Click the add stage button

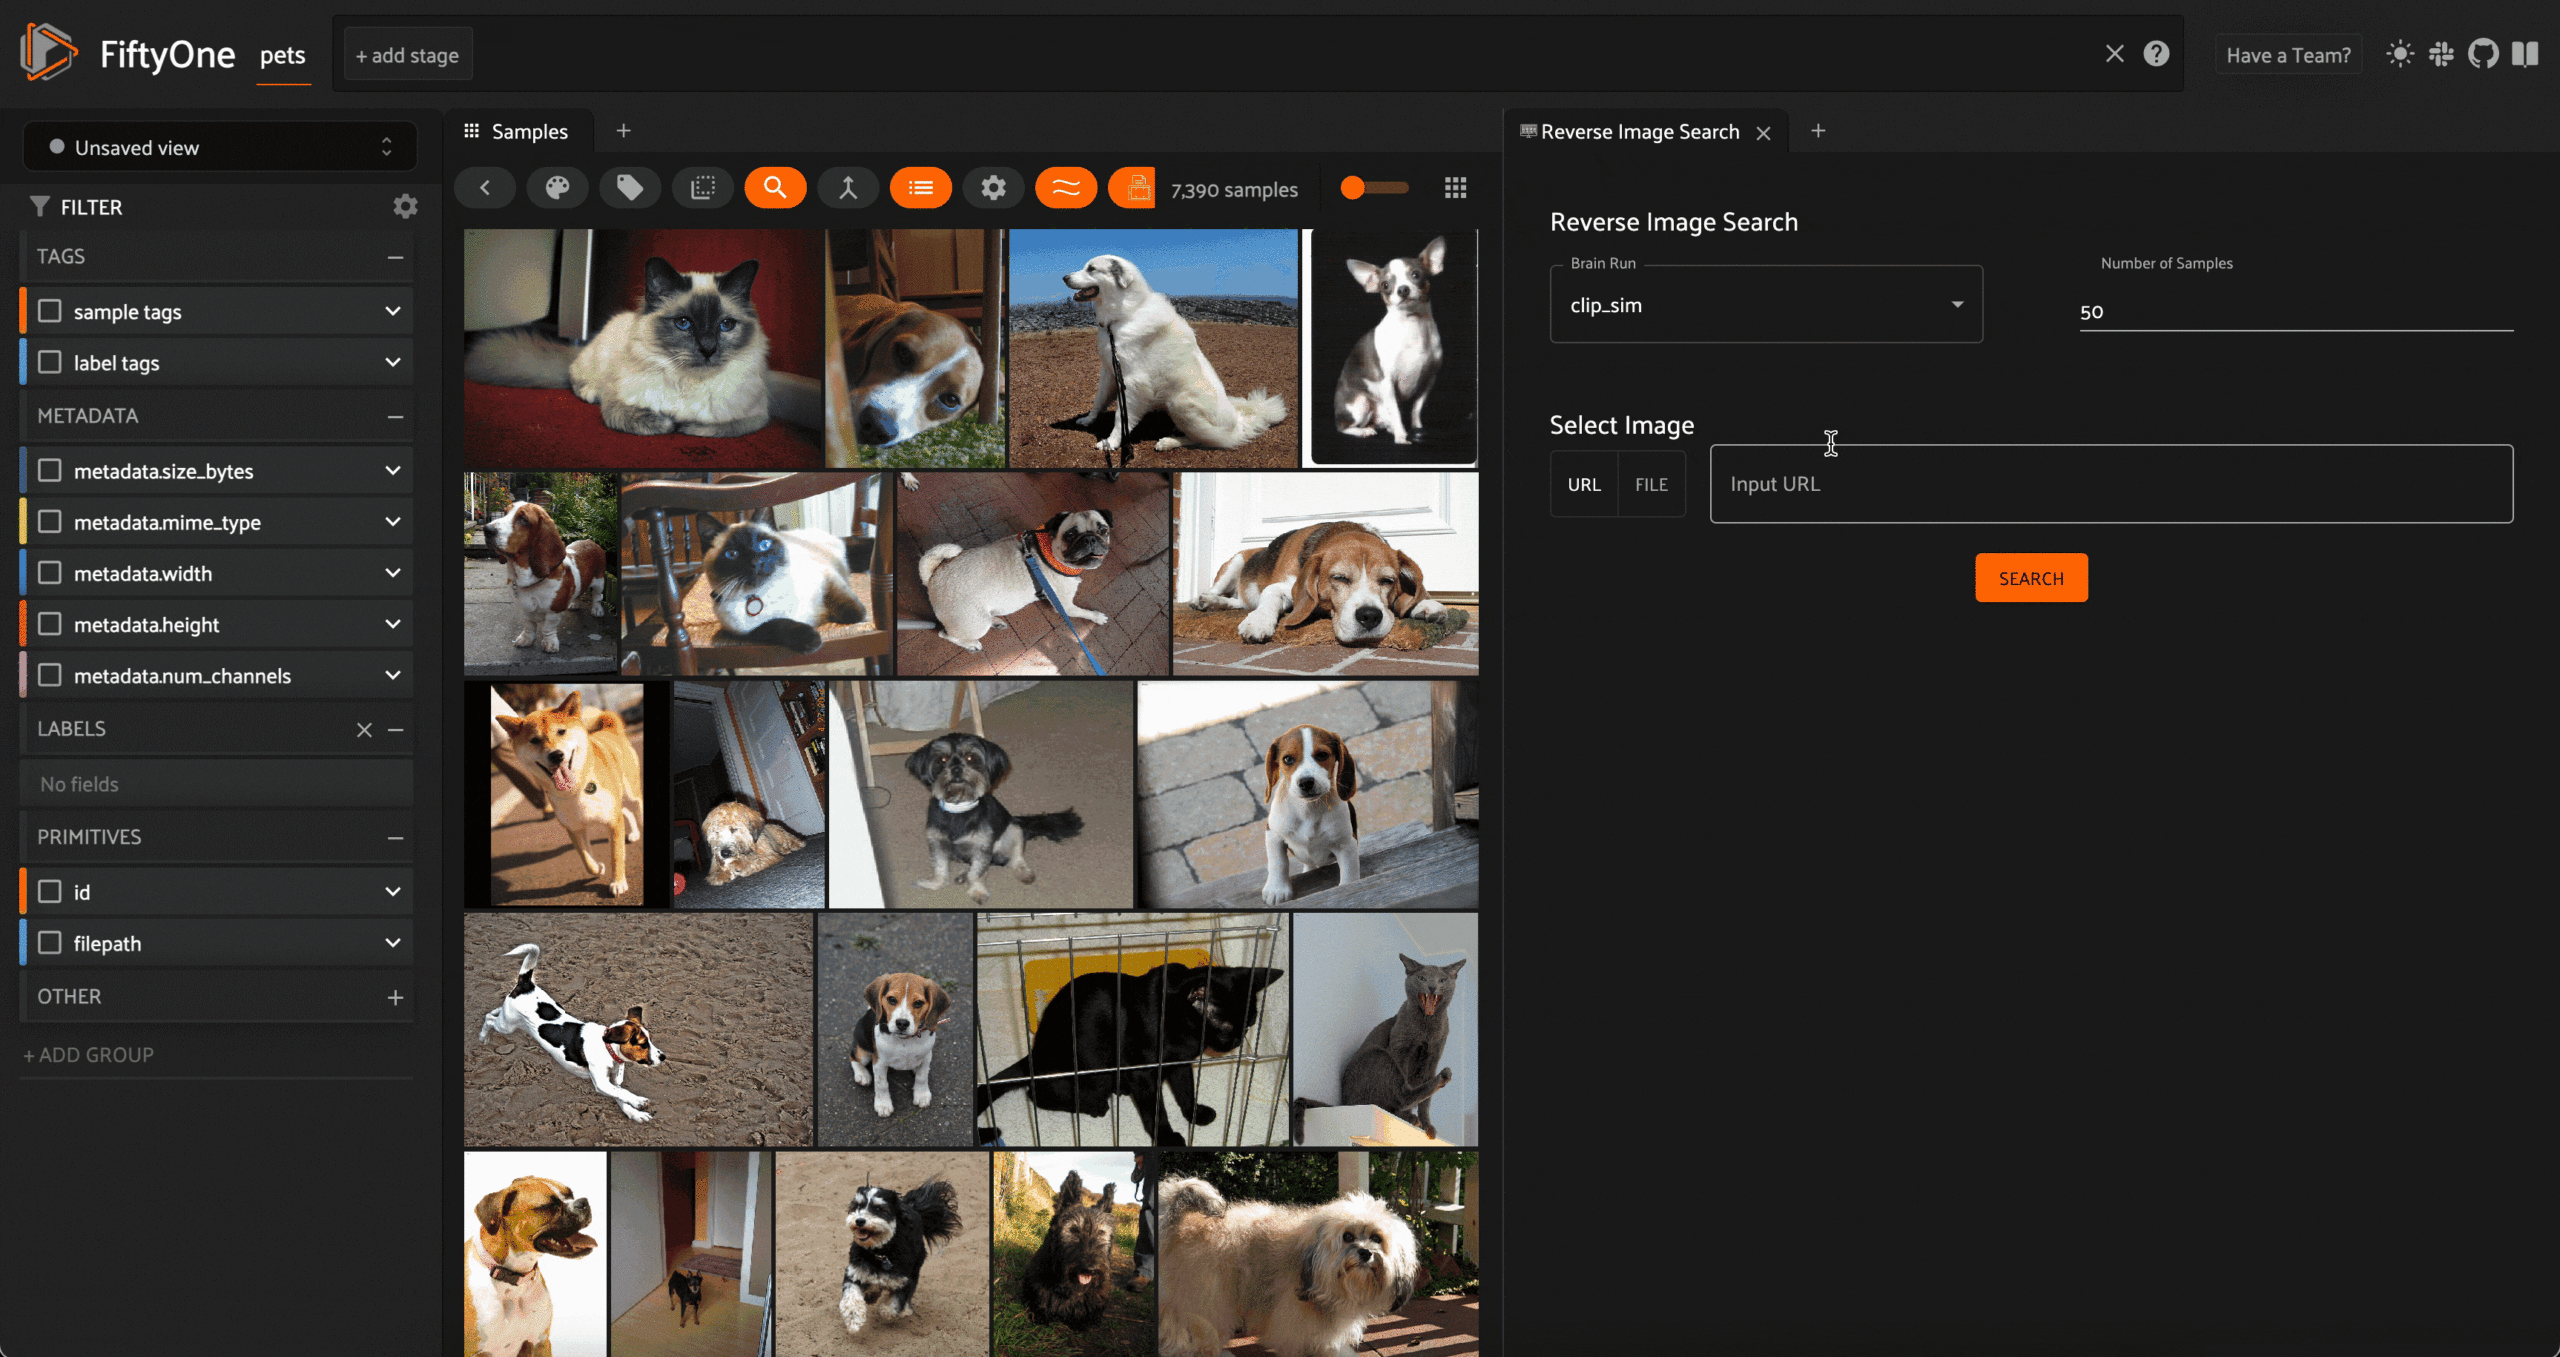click(x=407, y=55)
